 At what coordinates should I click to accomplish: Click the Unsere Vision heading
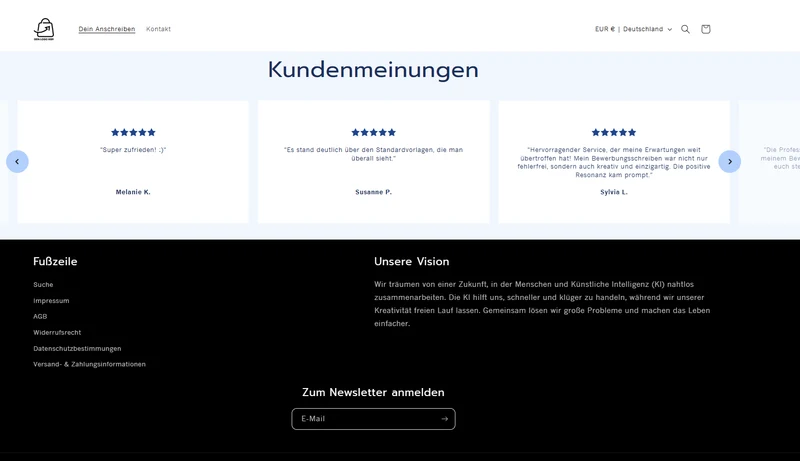coord(412,262)
